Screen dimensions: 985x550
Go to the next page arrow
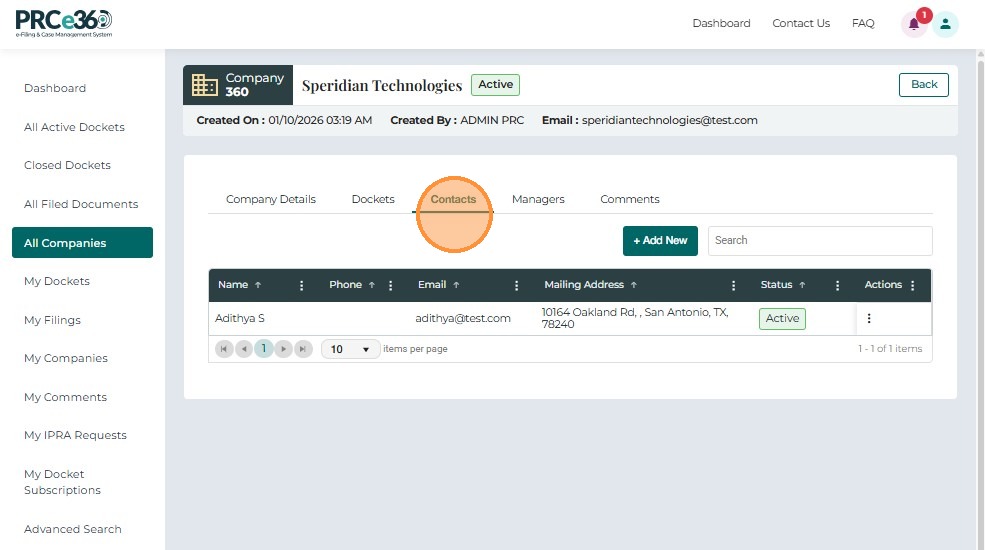click(x=283, y=349)
